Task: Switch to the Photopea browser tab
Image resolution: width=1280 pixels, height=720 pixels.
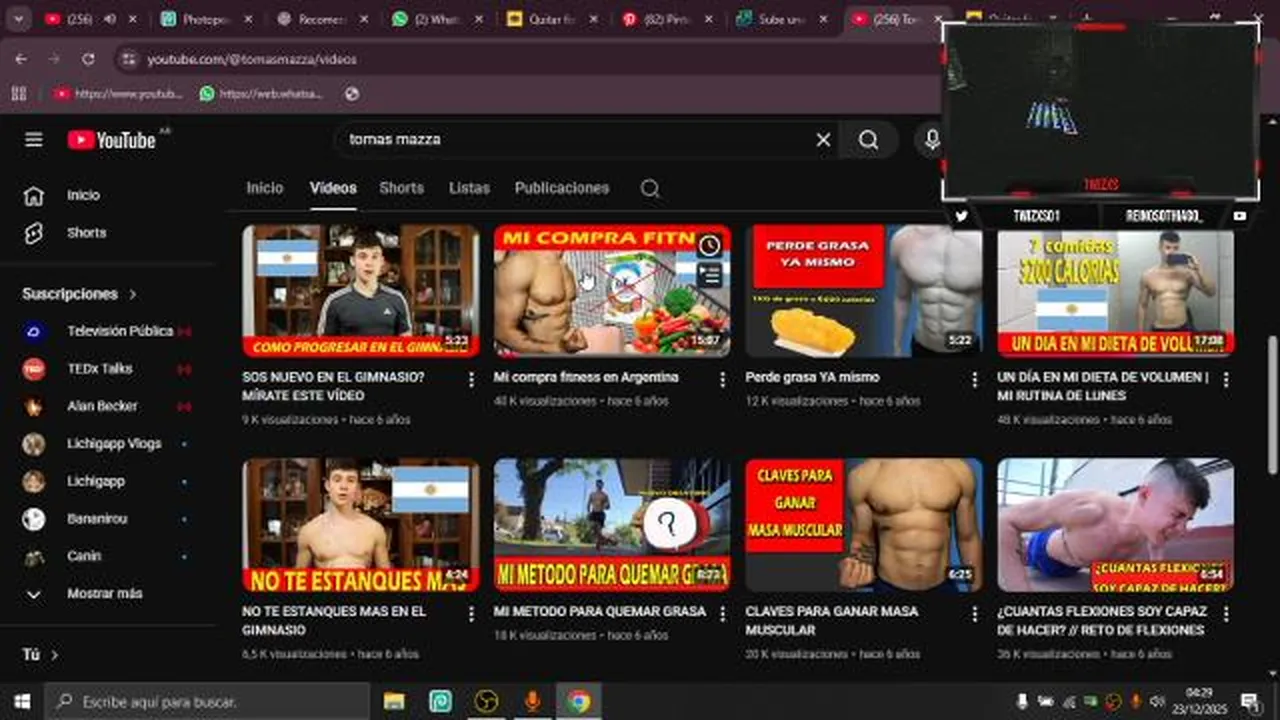Action: (206, 19)
